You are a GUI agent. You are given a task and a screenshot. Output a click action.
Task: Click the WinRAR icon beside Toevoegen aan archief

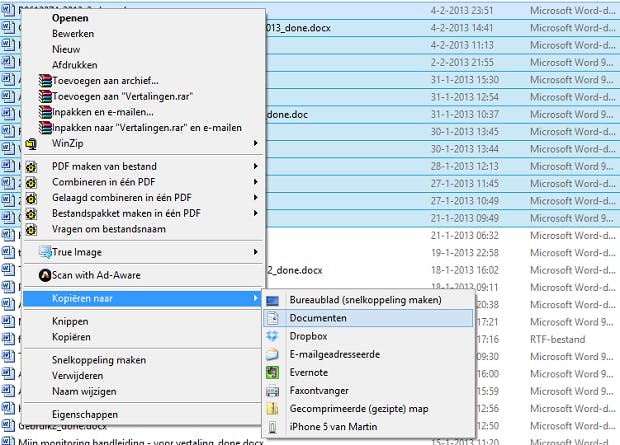tap(45, 81)
